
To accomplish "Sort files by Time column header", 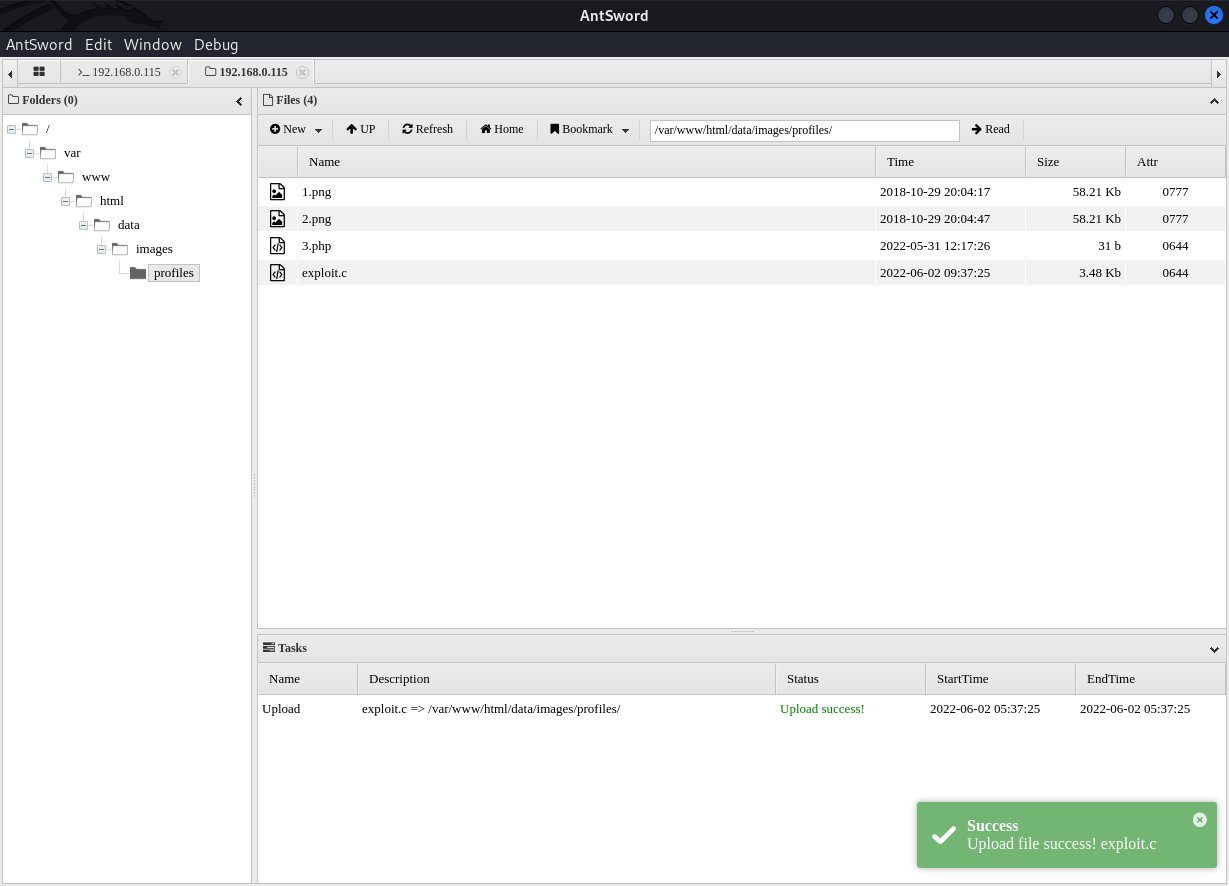I will (x=950, y=162).
